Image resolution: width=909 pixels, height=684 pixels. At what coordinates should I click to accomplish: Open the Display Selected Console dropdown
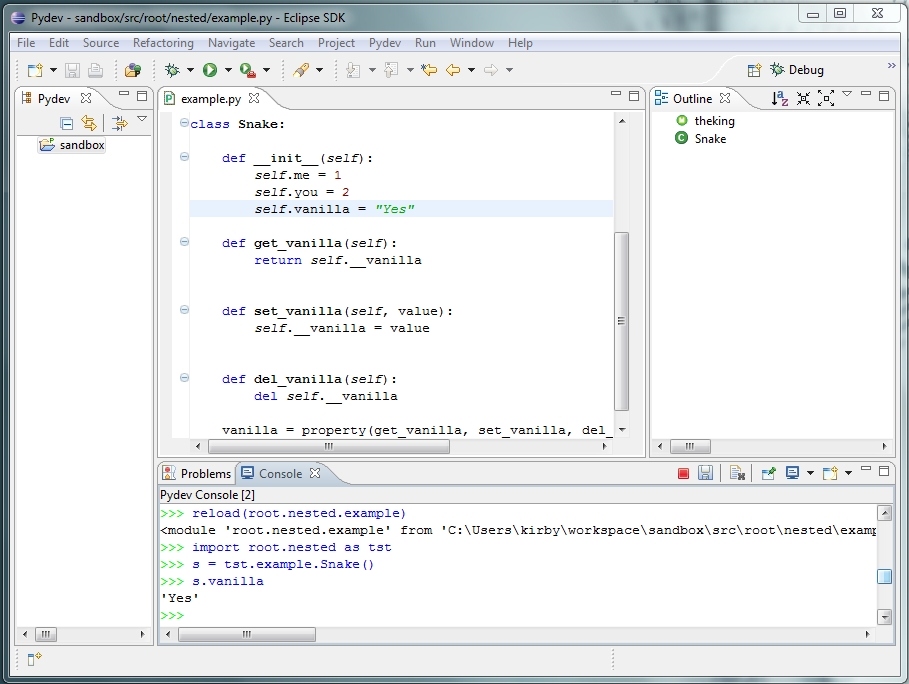click(x=810, y=473)
